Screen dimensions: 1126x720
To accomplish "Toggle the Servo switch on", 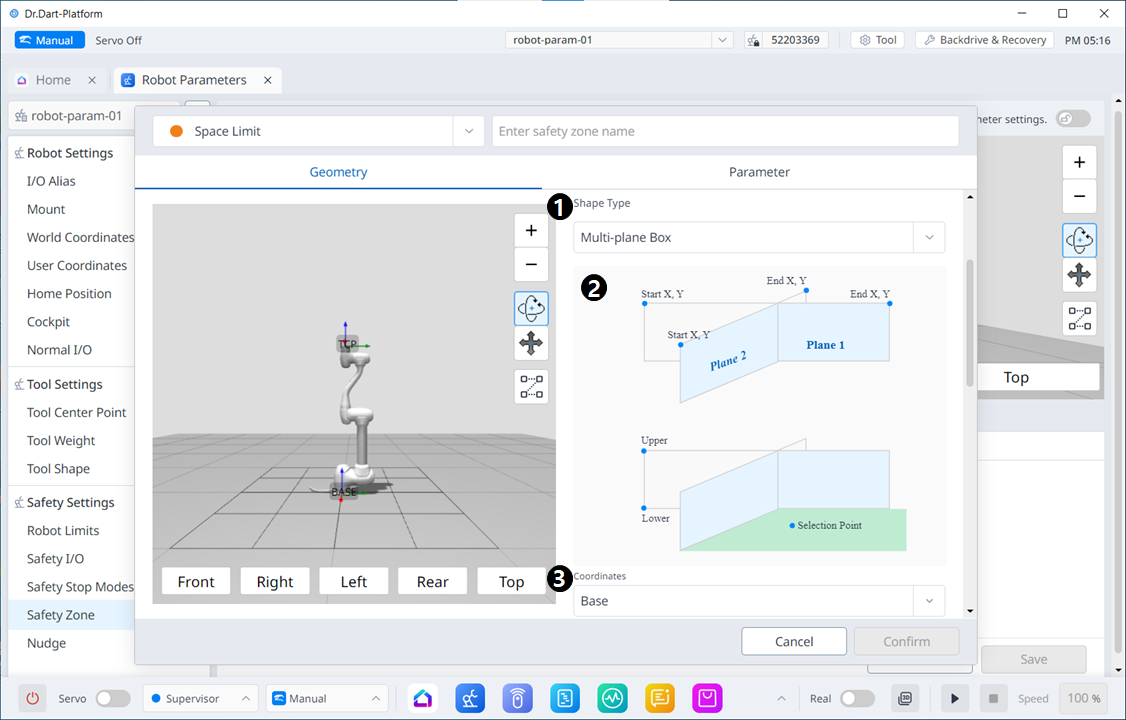I will pyautogui.click(x=112, y=698).
